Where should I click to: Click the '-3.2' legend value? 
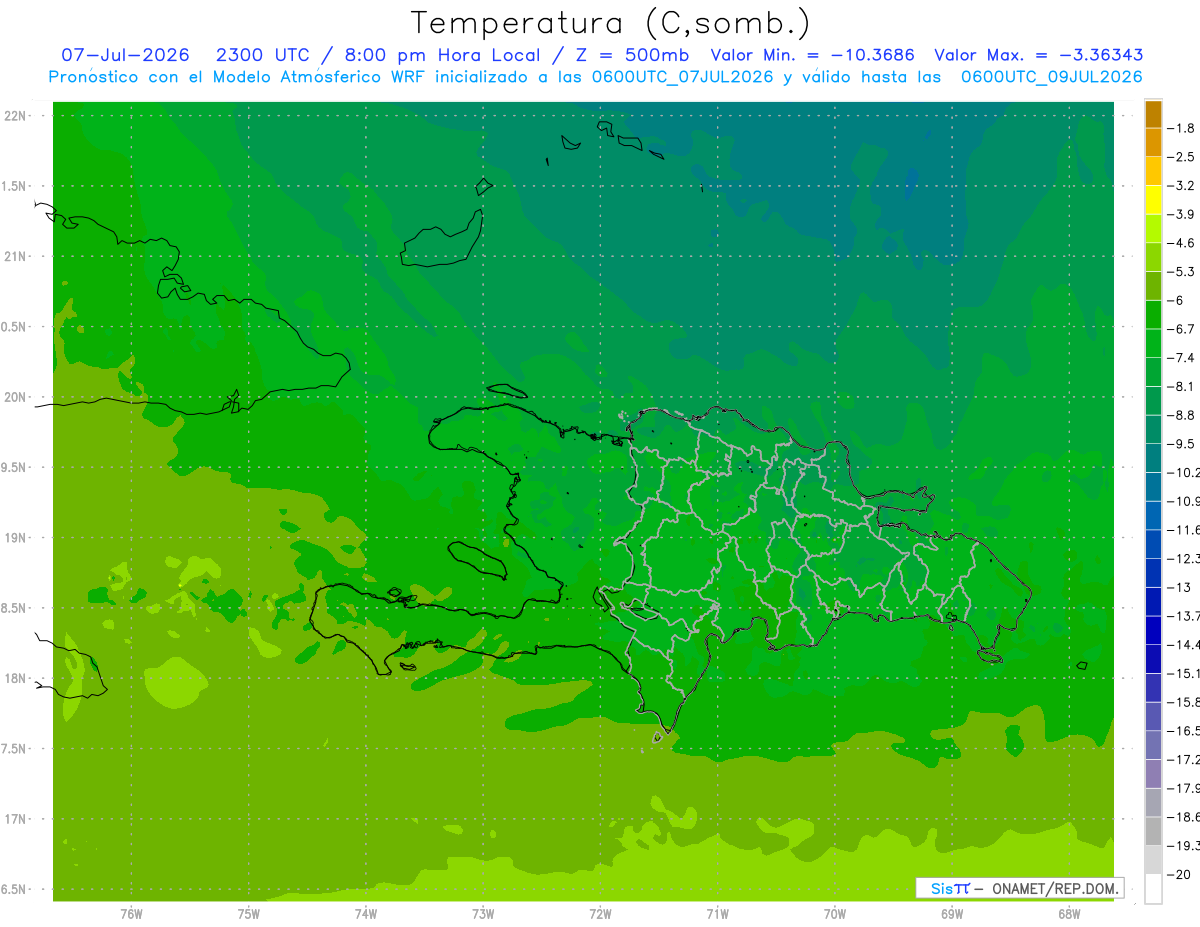coord(1182,186)
